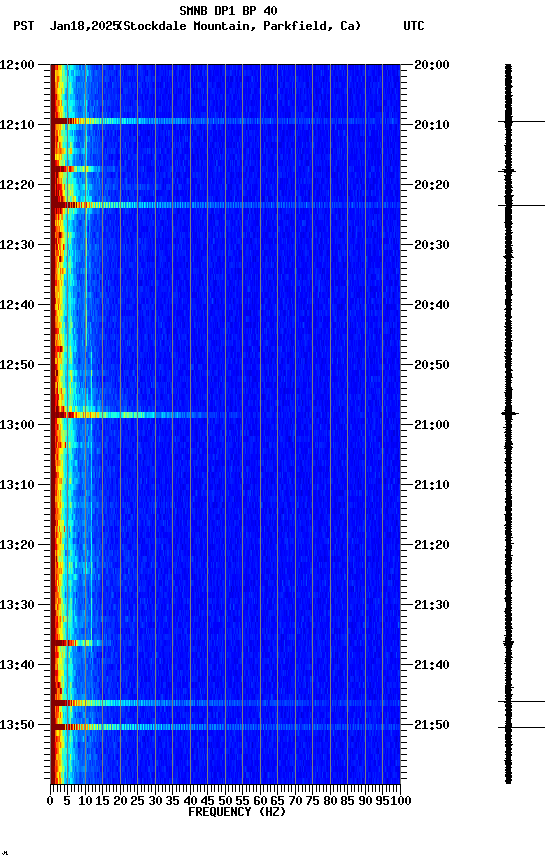Click the 12:30 PST time label
The height and width of the screenshot is (864, 552).
coord(17,245)
